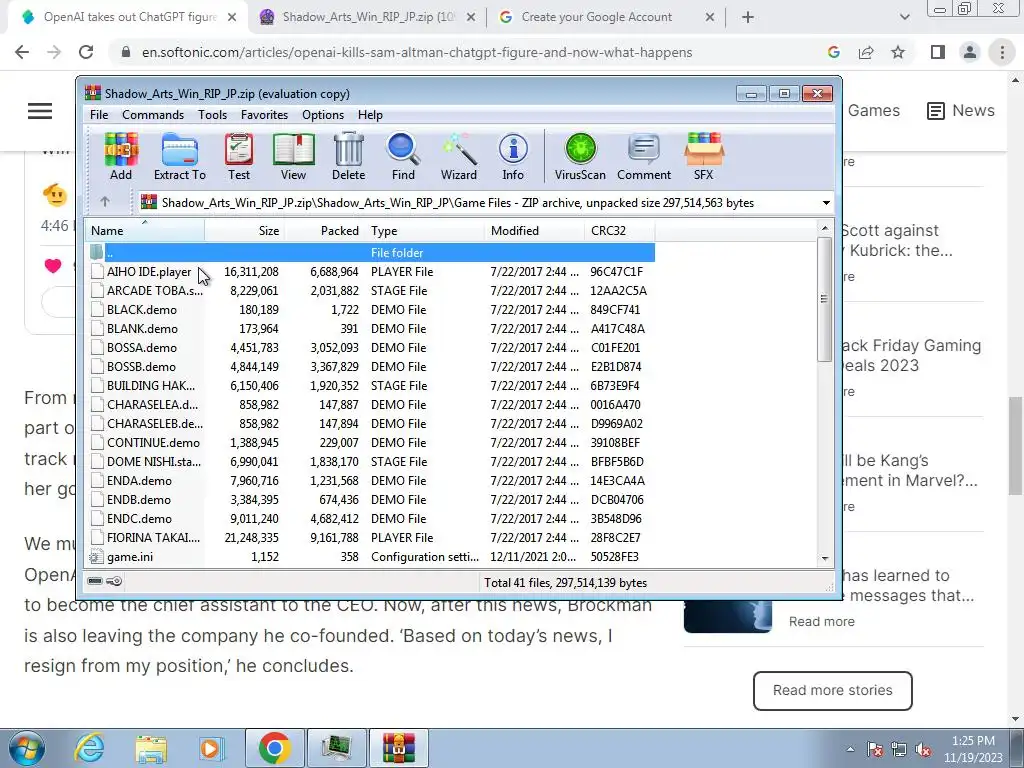Reload the Softonic page
This screenshot has height=768, width=1024.
tap(86, 52)
